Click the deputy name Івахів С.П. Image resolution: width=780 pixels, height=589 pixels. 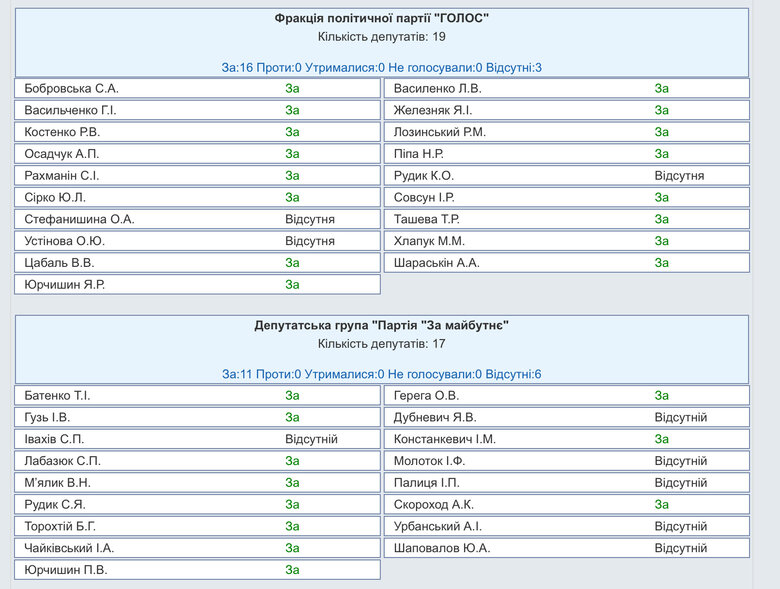tap(54, 440)
